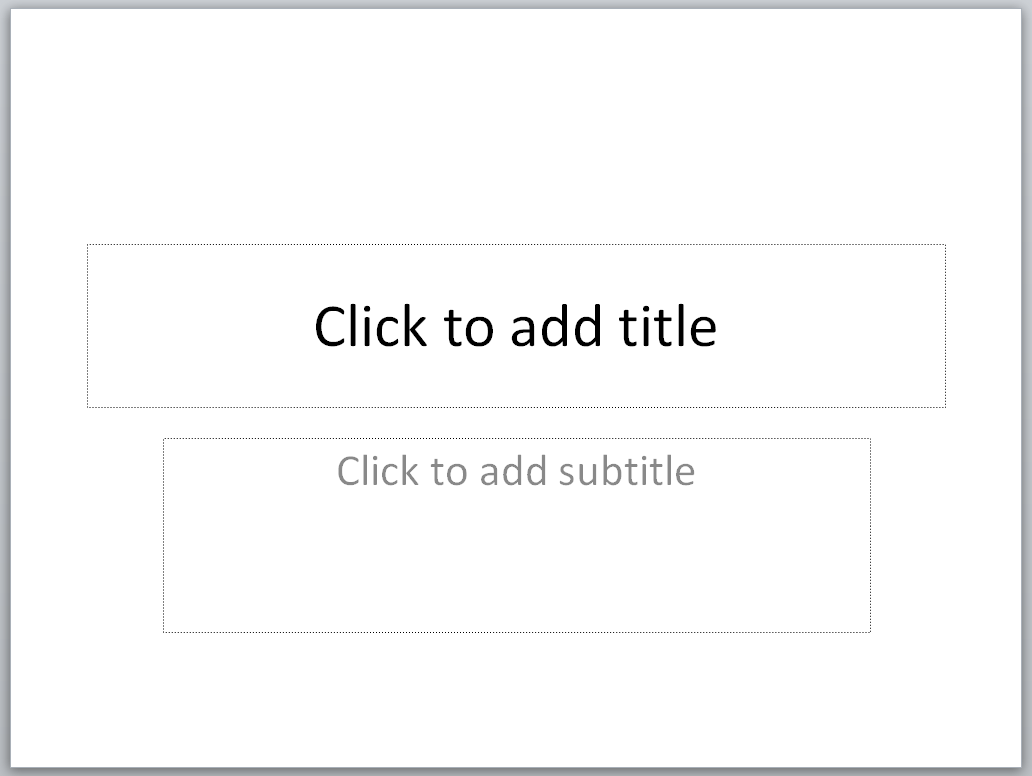This screenshot has width=1032, height=776.
Task: Select the title placeholder's right border
Action: coord(945,326)
